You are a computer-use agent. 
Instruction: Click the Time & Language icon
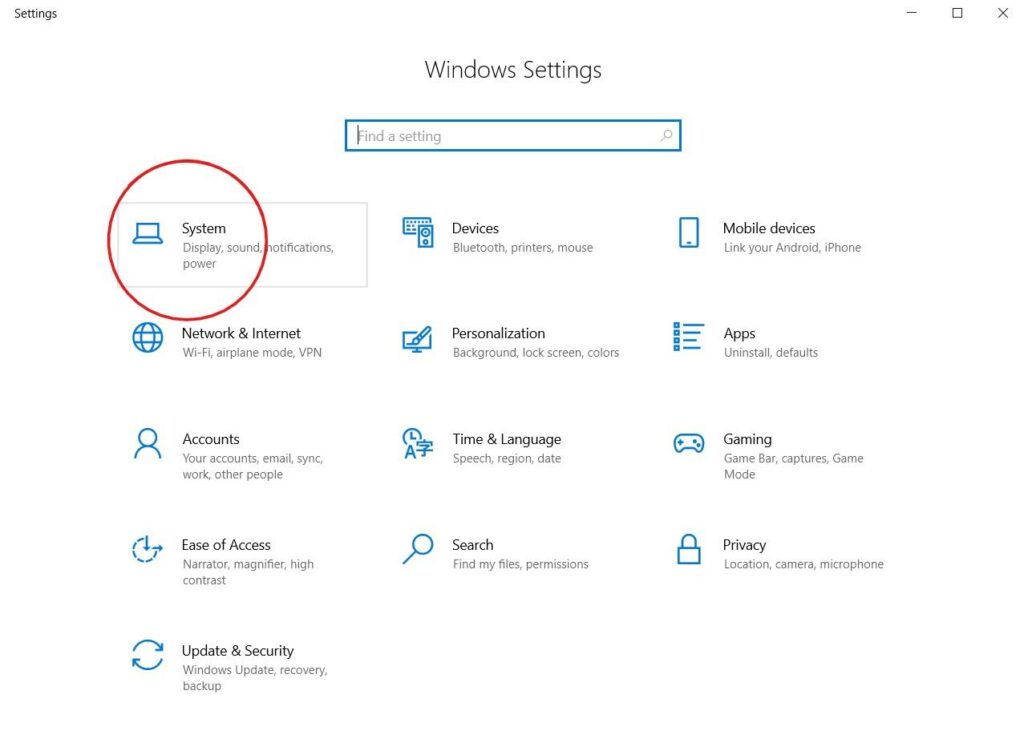click(x=418, y=443)
